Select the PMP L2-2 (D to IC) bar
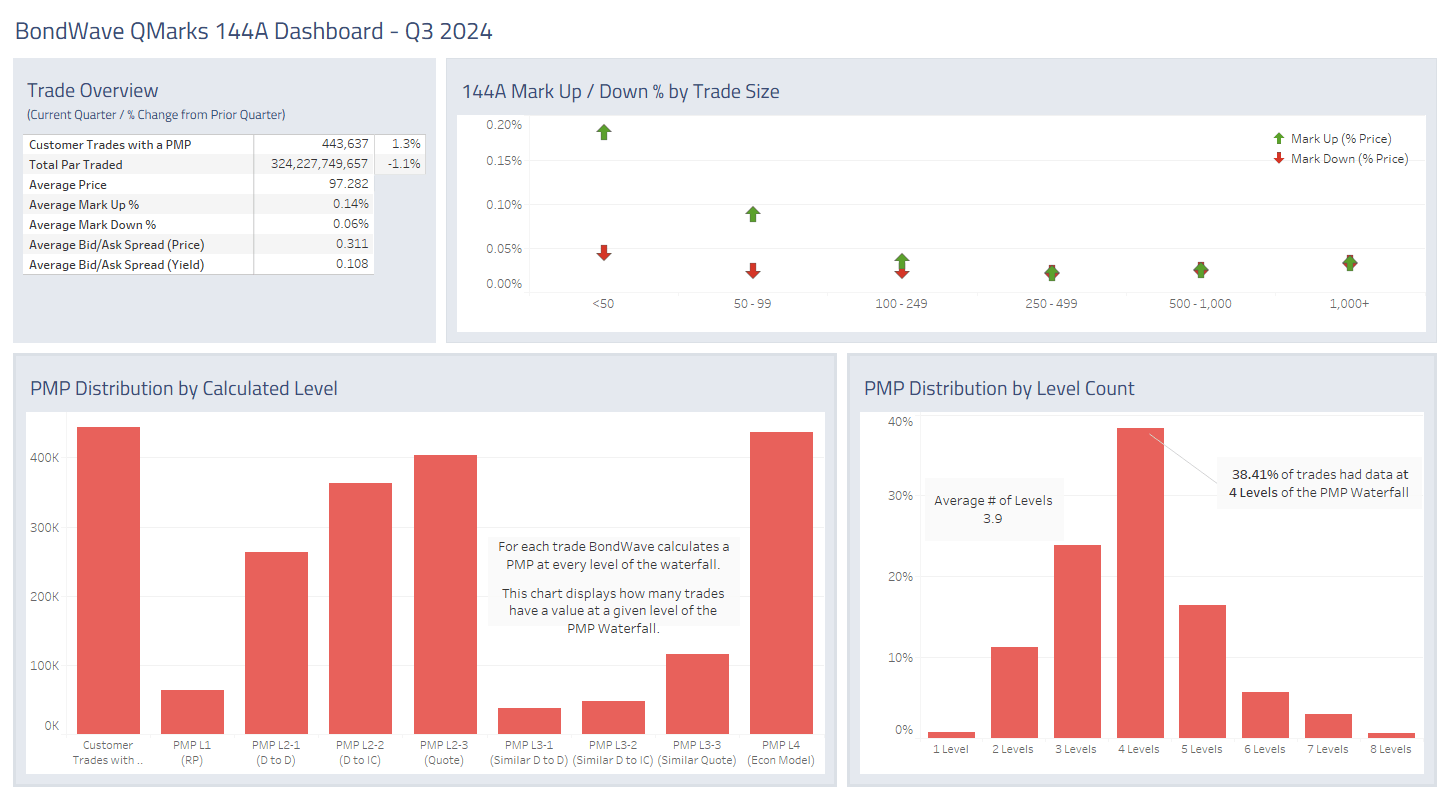 tap(360, 609)
